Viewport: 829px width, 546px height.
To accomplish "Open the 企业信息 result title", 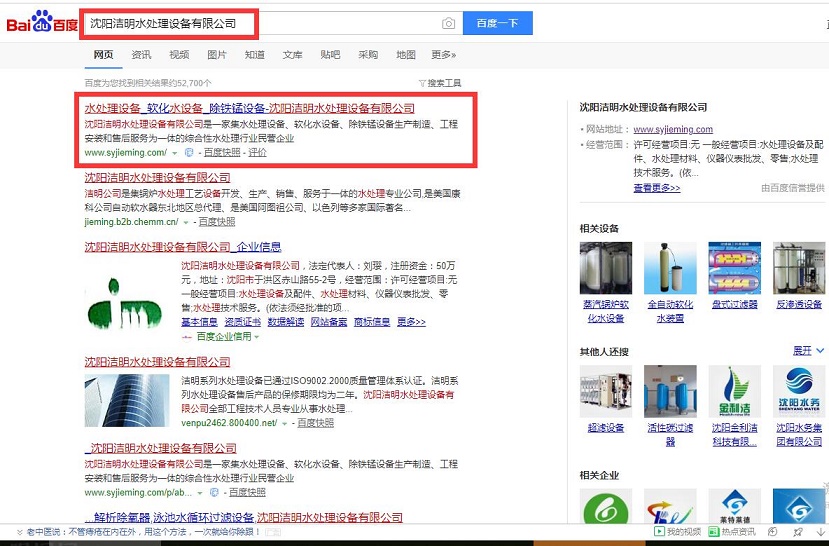I will (x=183, y=247).
